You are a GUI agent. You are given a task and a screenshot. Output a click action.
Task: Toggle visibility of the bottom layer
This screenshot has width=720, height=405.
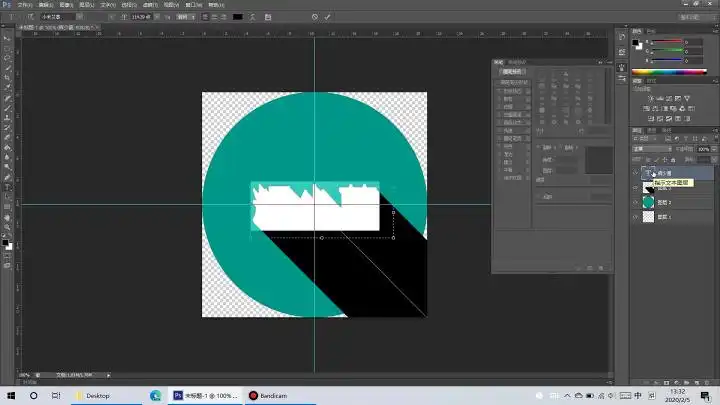pyautogui.click(x=636, y=217)
